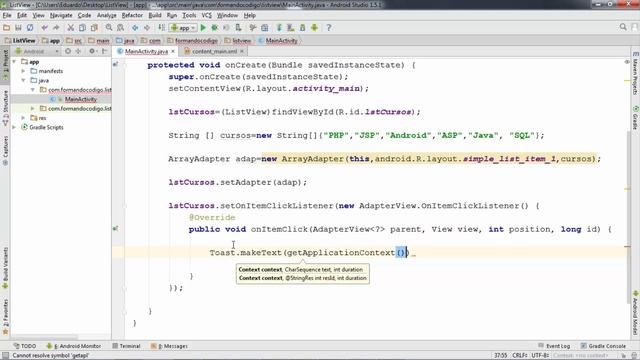The height and width of the screenshot is (360, 640).
Task: Click the Replace toolbar icon
Action: 121,28
